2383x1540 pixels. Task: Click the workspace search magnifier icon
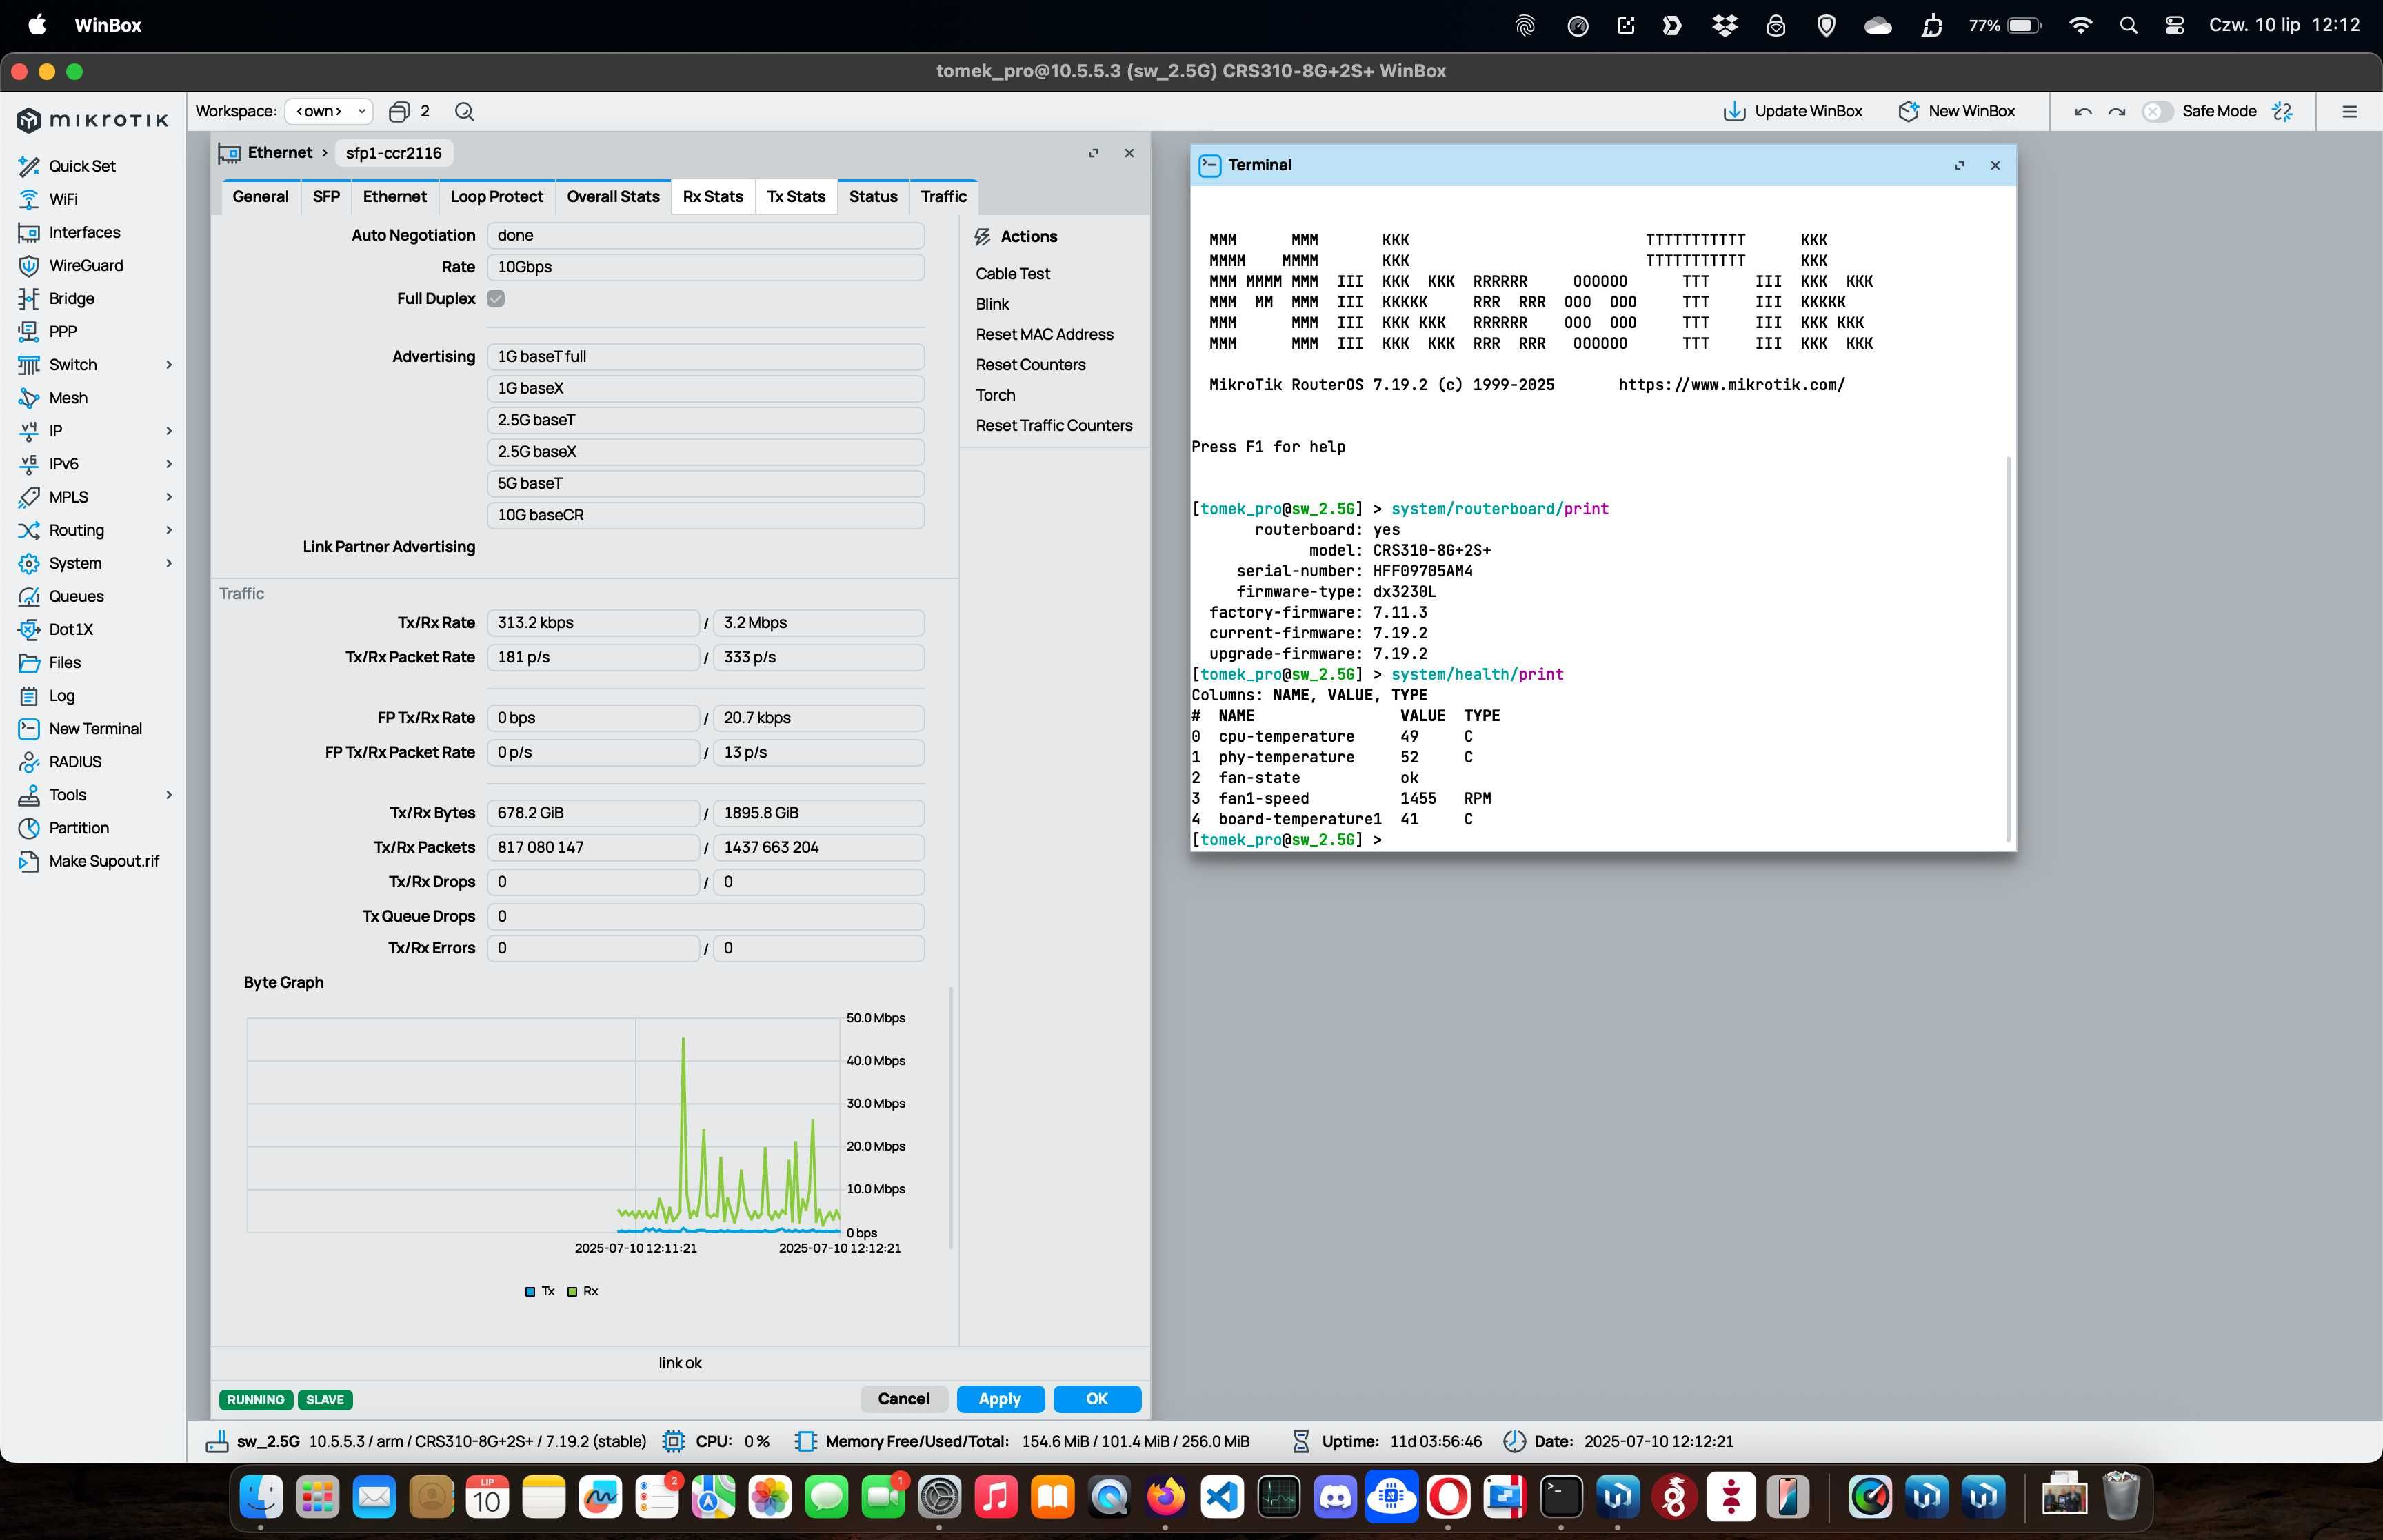point(464,111)
